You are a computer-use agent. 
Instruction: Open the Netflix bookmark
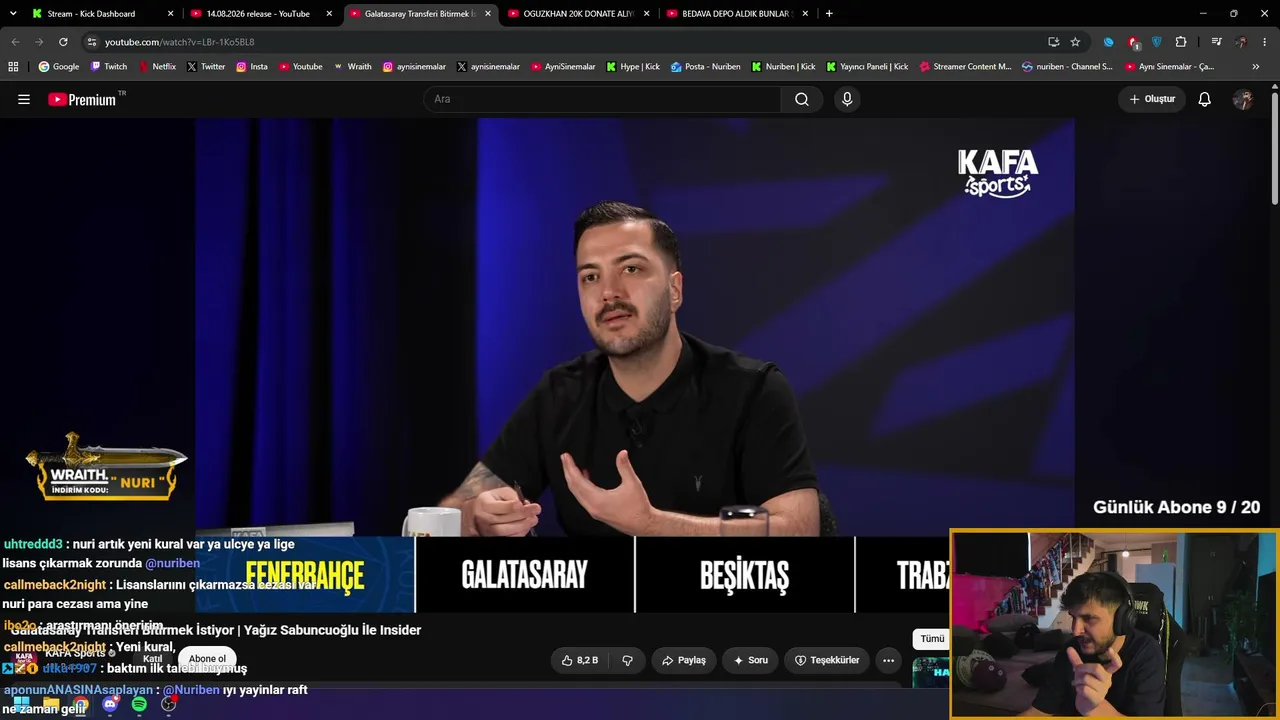click(x=157, y=67)
